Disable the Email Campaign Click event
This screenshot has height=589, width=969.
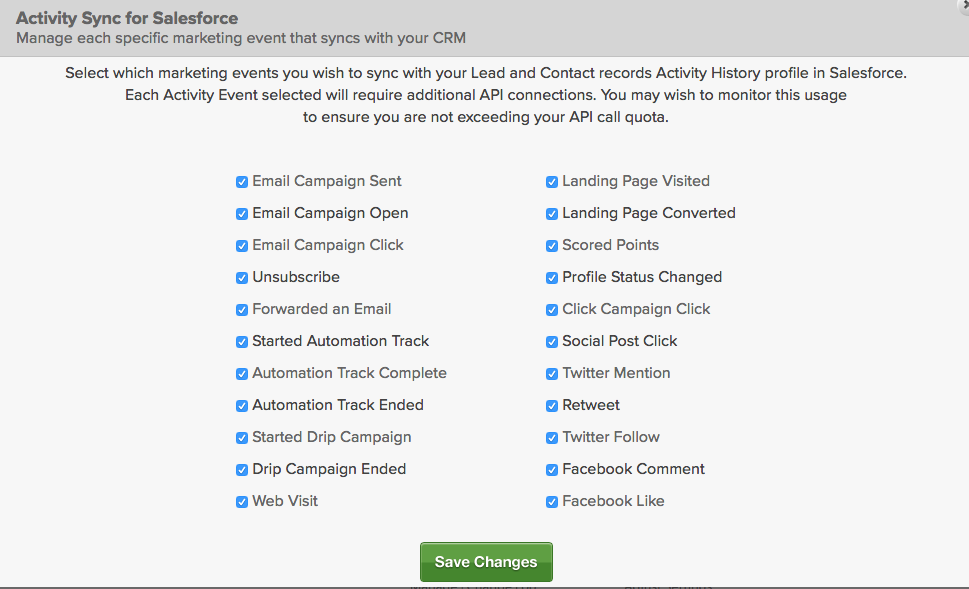pyautogui.click(x=242, y=246)
